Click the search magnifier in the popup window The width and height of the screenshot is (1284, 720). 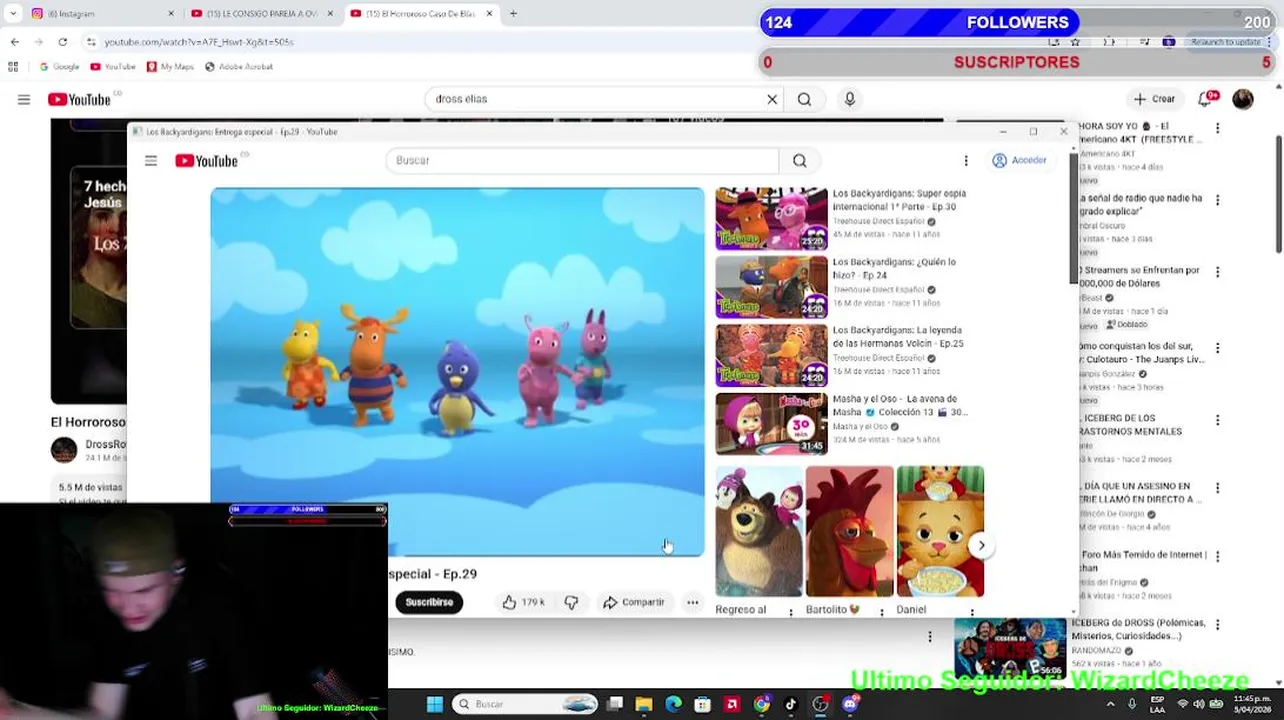pos(800,161)
